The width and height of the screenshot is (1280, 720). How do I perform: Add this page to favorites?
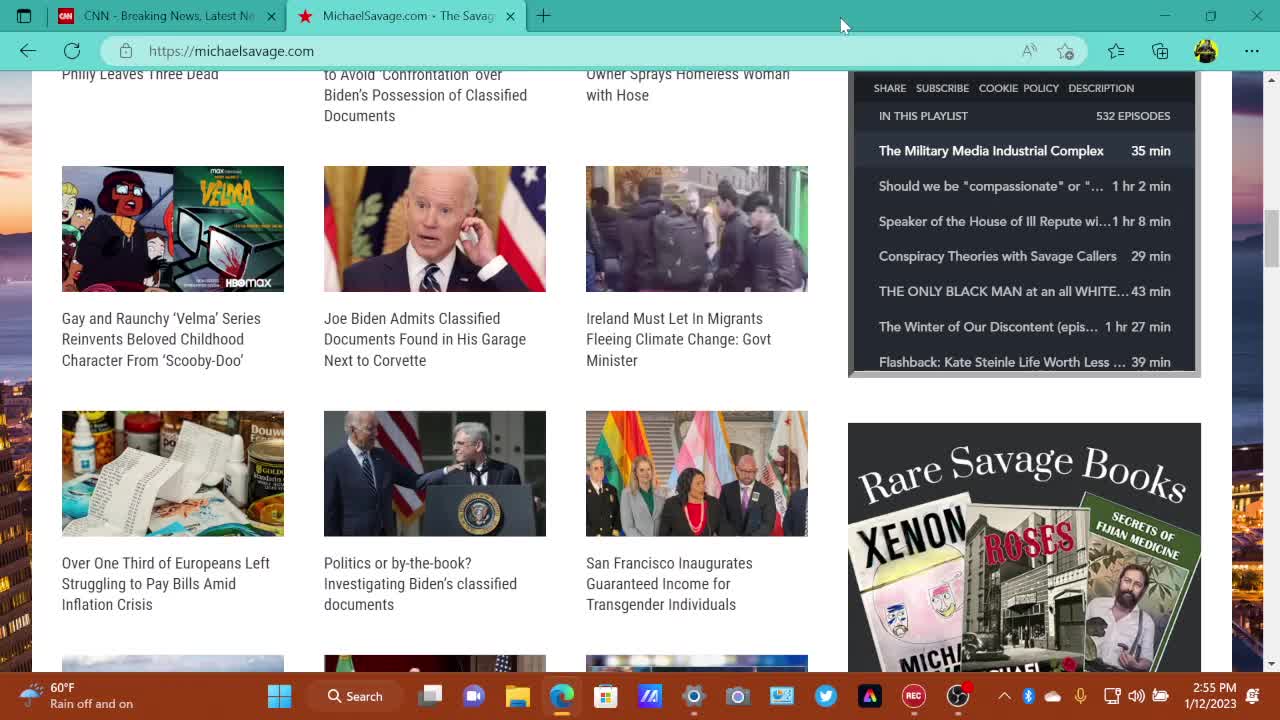(1065, 51)
